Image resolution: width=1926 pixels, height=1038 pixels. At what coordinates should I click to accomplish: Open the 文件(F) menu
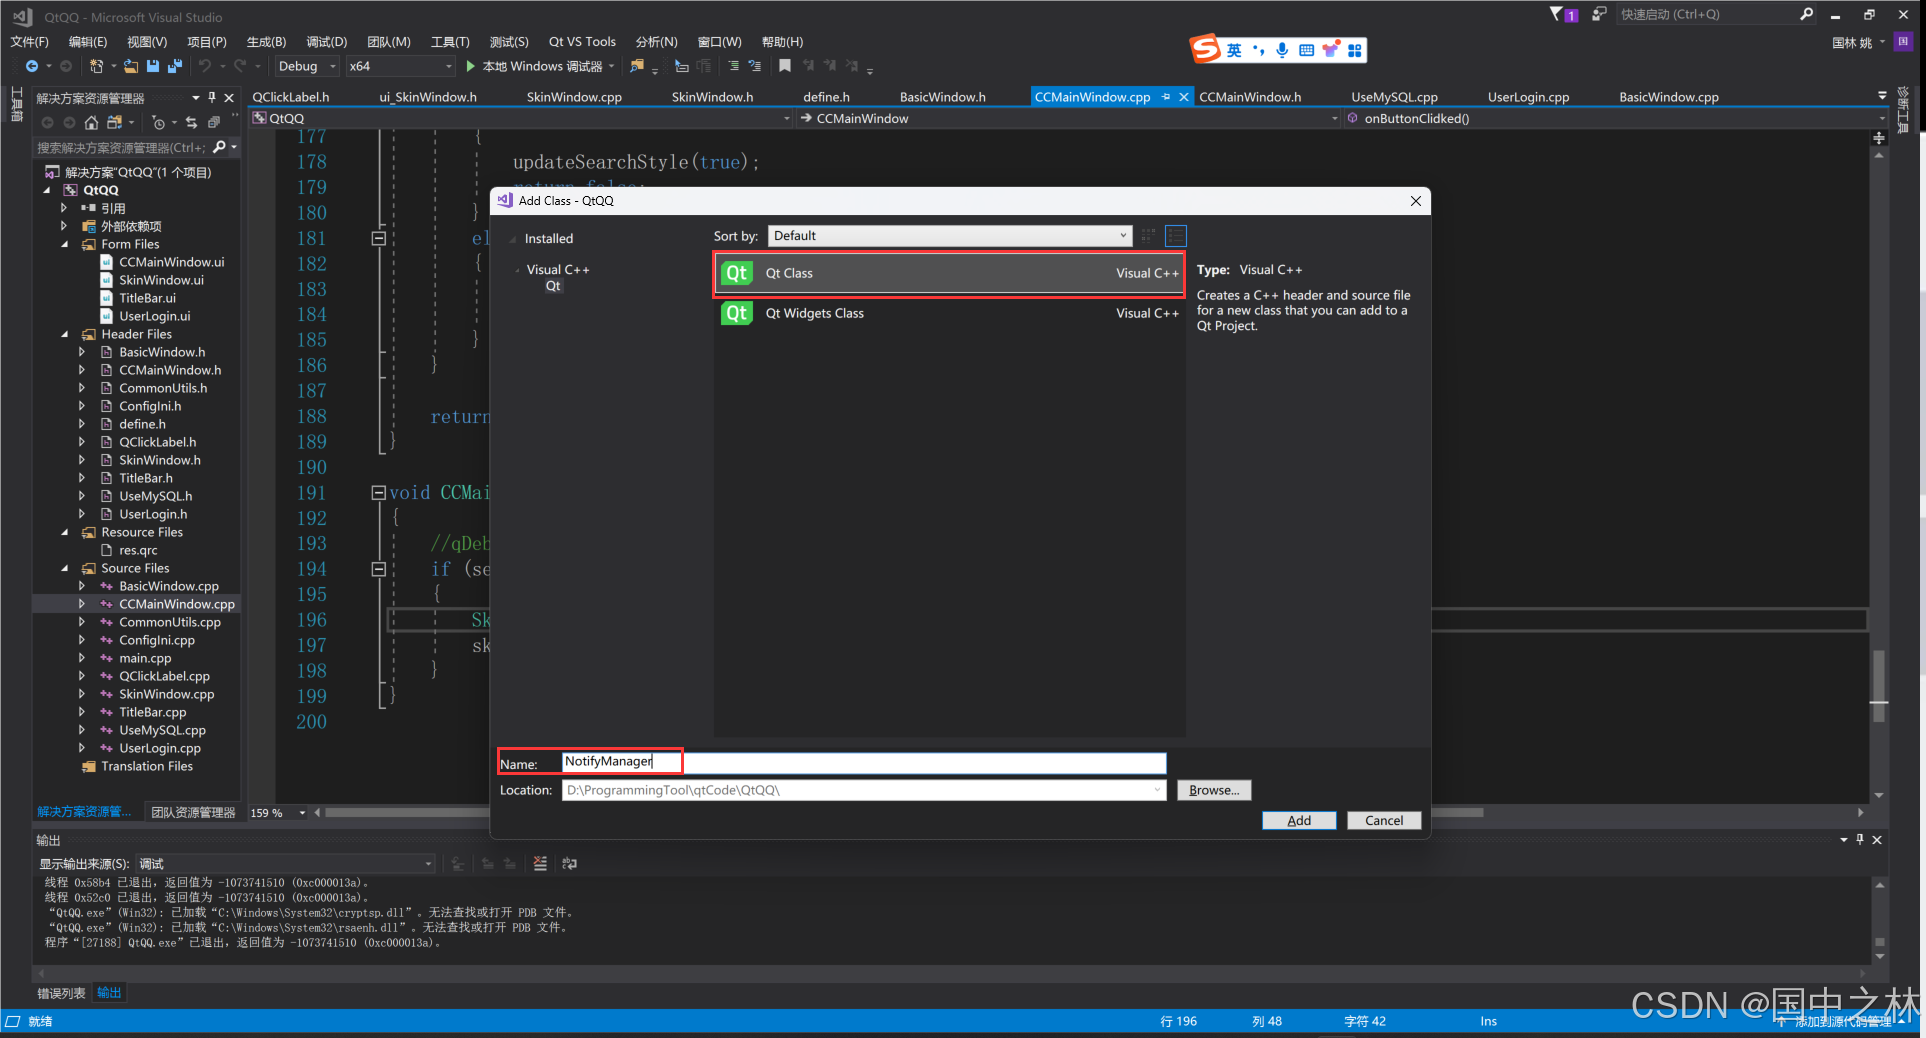pos(29,42)
